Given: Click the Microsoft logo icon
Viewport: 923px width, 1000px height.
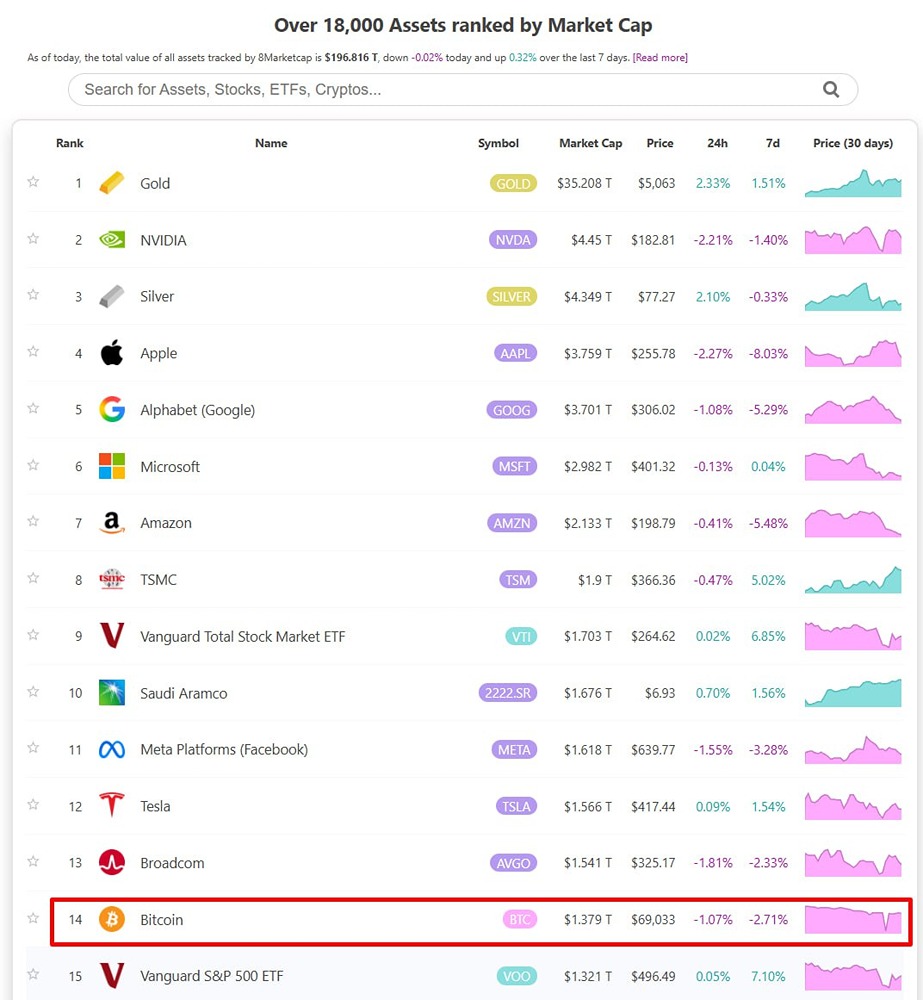Looking at the screenshot, I should [x=112, y=466].
